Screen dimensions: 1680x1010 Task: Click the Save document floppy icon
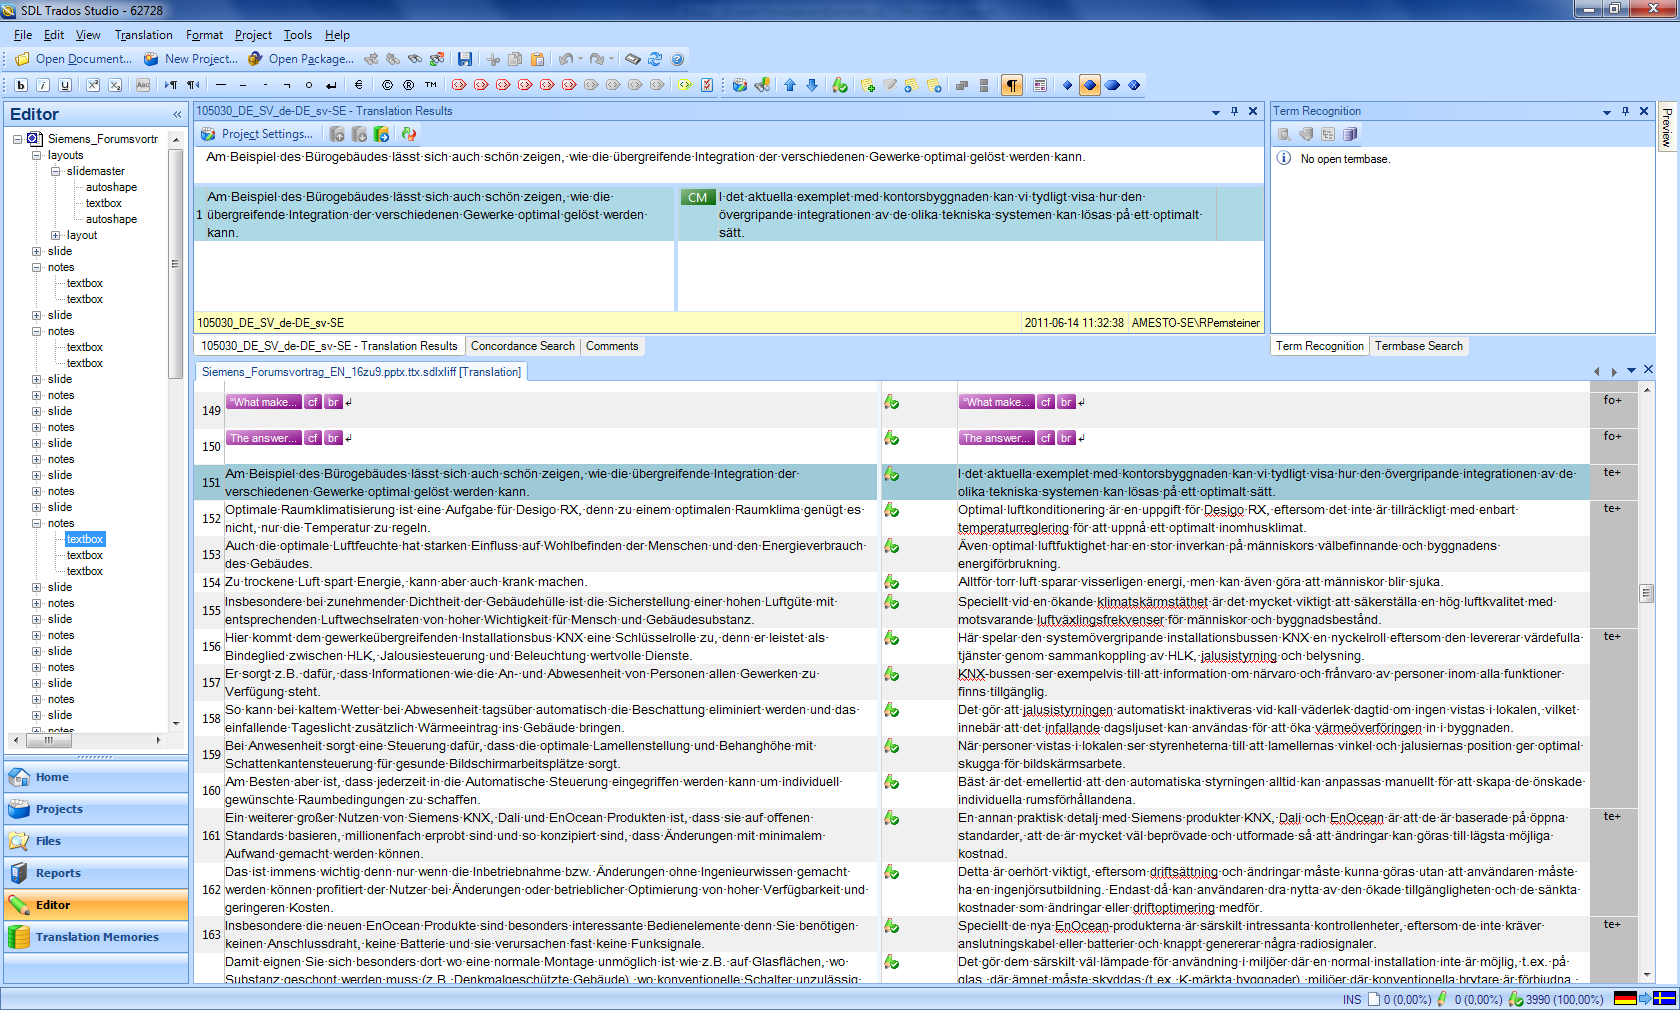465,59
